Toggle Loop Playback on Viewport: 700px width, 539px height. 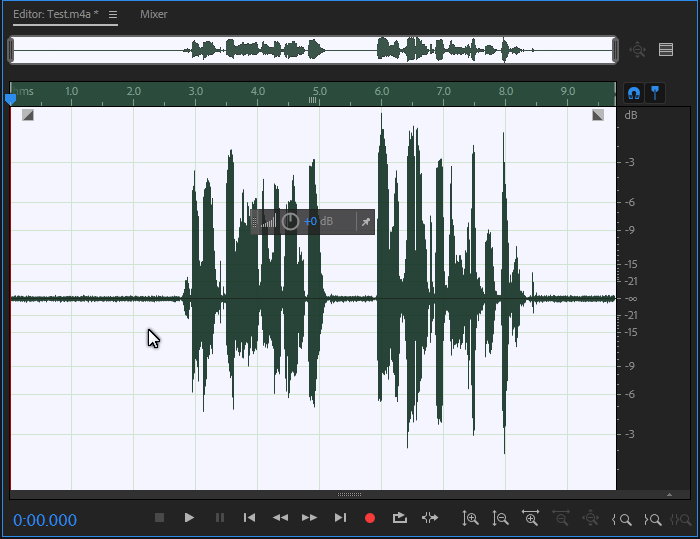click(400, 518)
